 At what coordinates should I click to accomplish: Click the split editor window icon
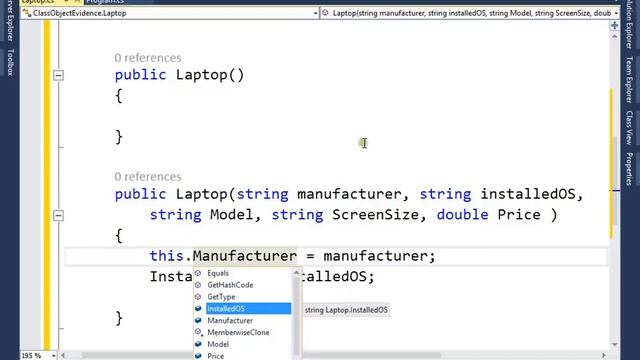(615, 26)
